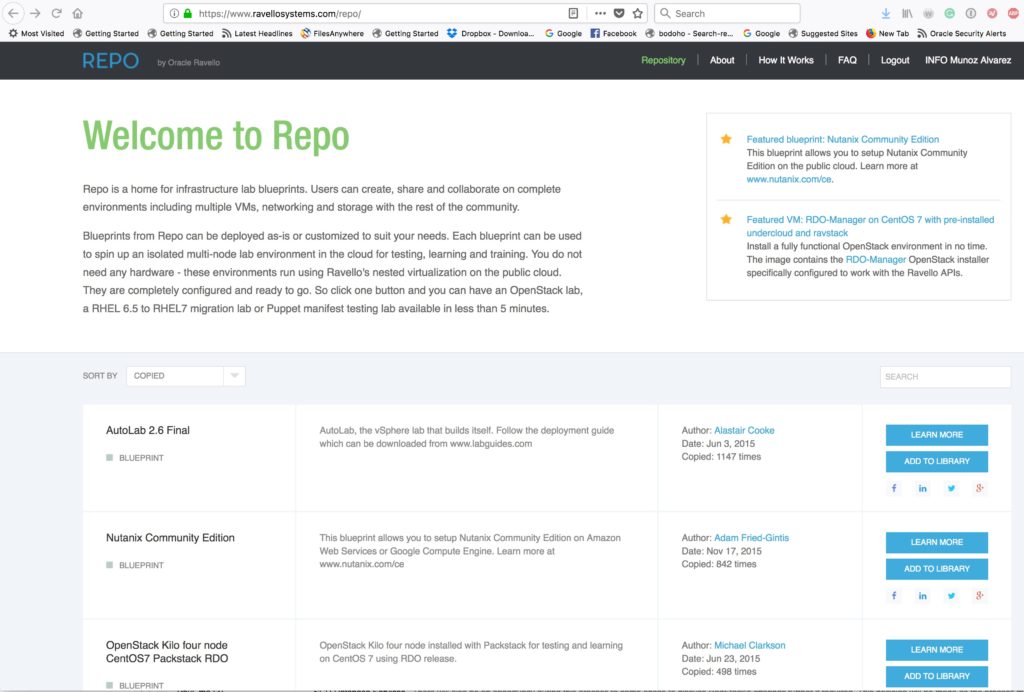Viewport: 1024px width, 692px height.
Task: Share Nutanix Community Edition on LinkedIn
Action: point(922,595)
